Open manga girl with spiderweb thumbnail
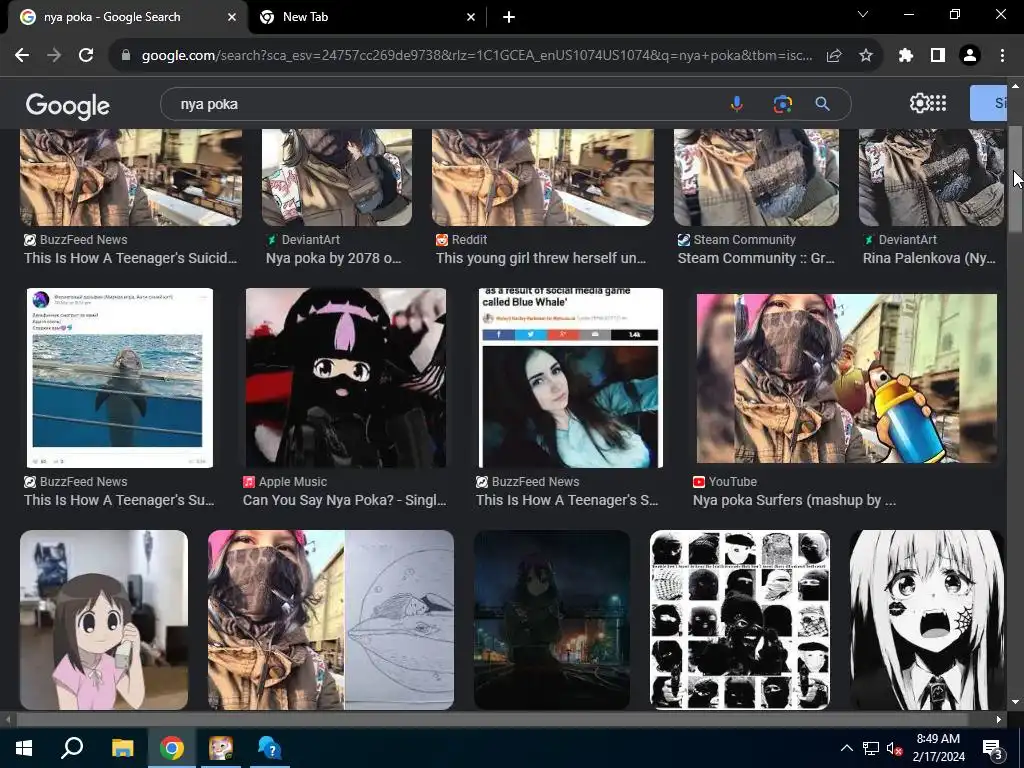 tap(927, 620)
